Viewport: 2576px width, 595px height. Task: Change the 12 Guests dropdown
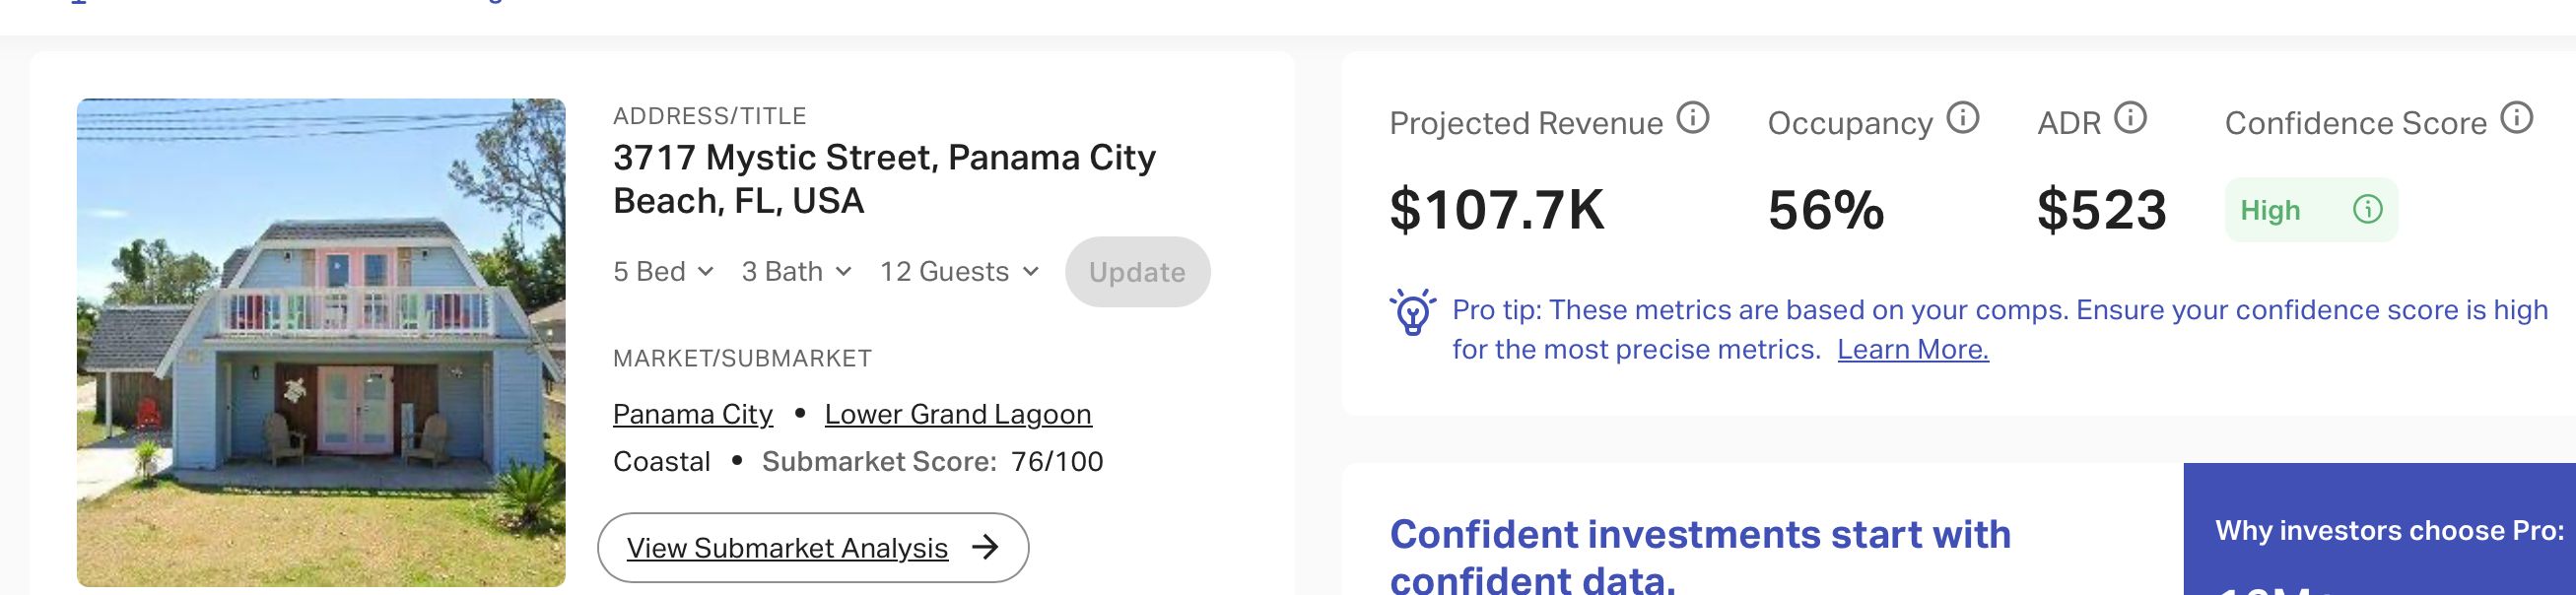[959, 272]
